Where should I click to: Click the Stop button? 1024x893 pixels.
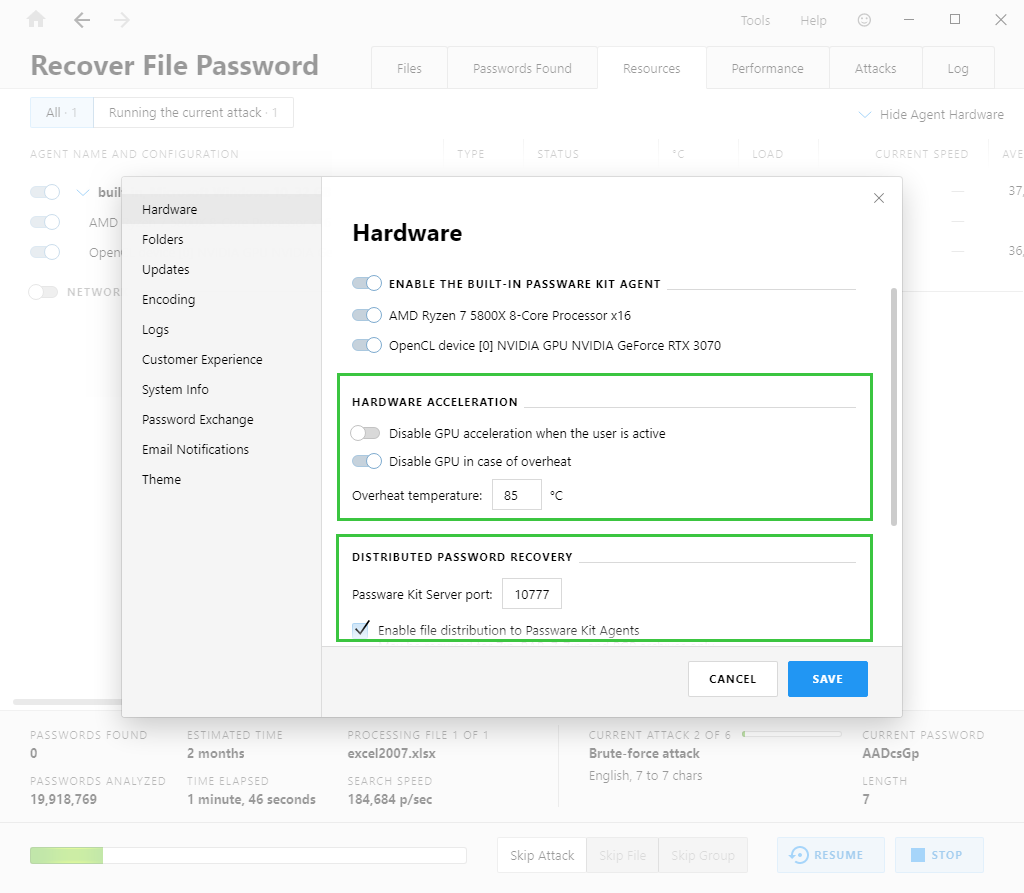tap(939, 855)
